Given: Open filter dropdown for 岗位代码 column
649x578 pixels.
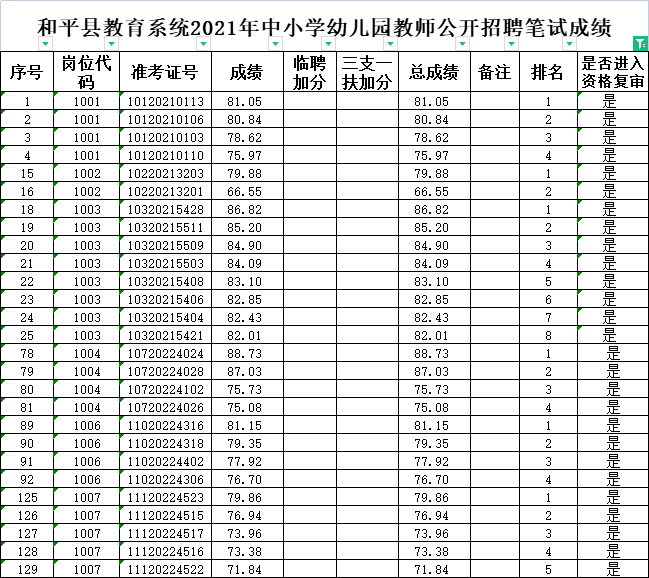Looking at the screenshot, I should (x=111, y=43).
